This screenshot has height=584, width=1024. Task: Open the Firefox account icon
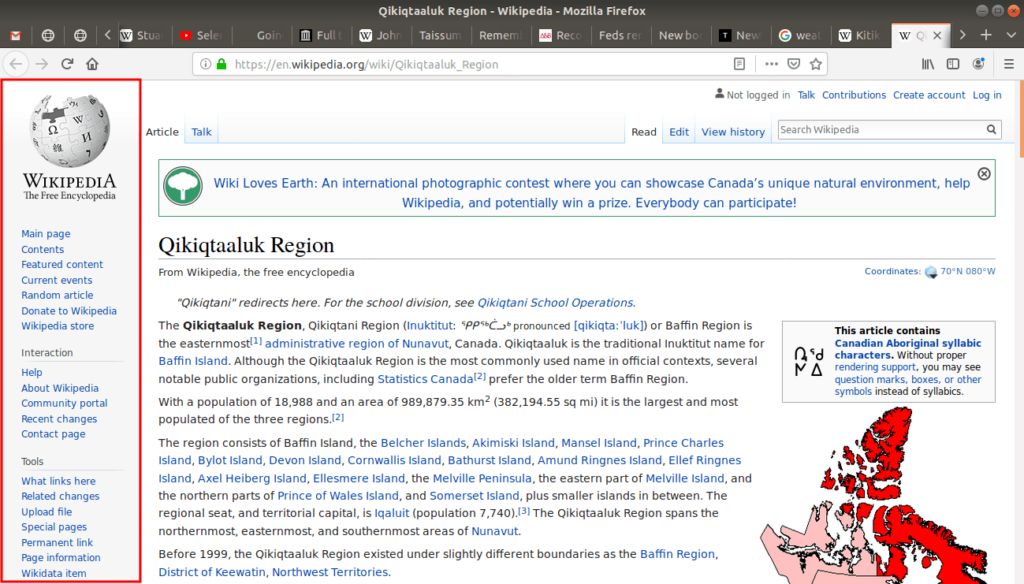pyautogui.click(x=978, y=64)
